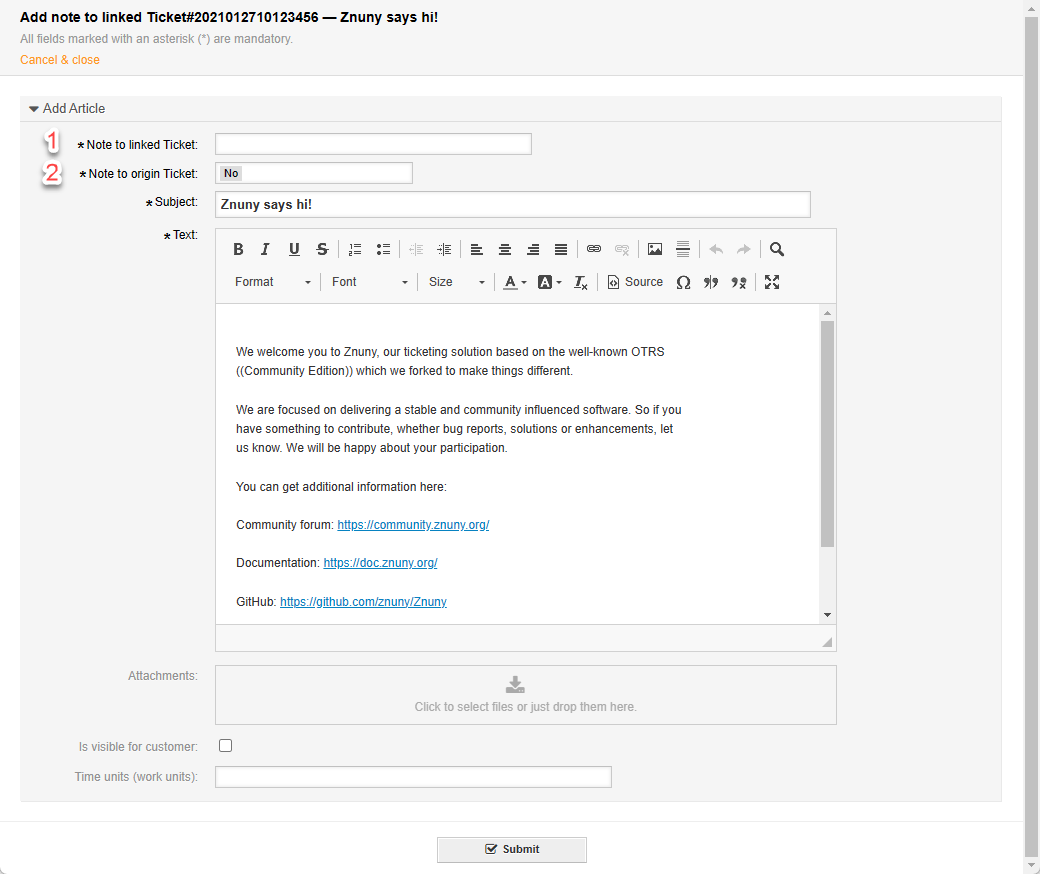Collapse the Add Article section
1040x874 pixels.
coord(34,109)
